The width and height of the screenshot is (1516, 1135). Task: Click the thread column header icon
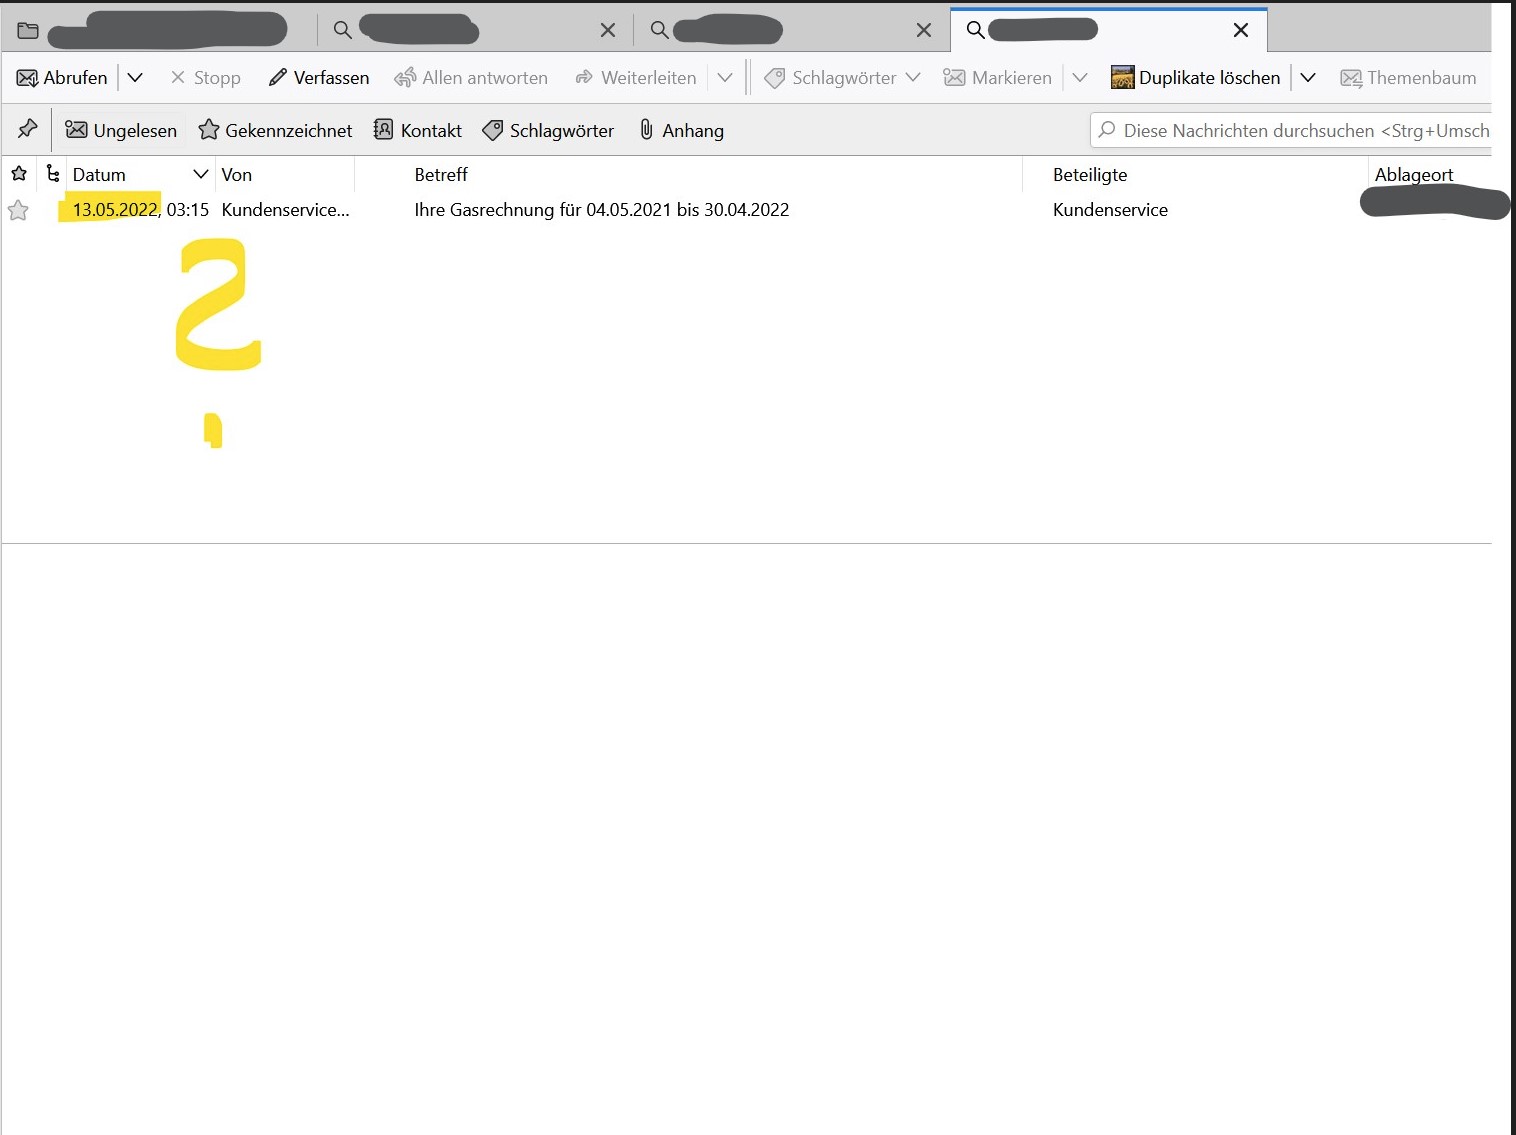pos(53,174)
